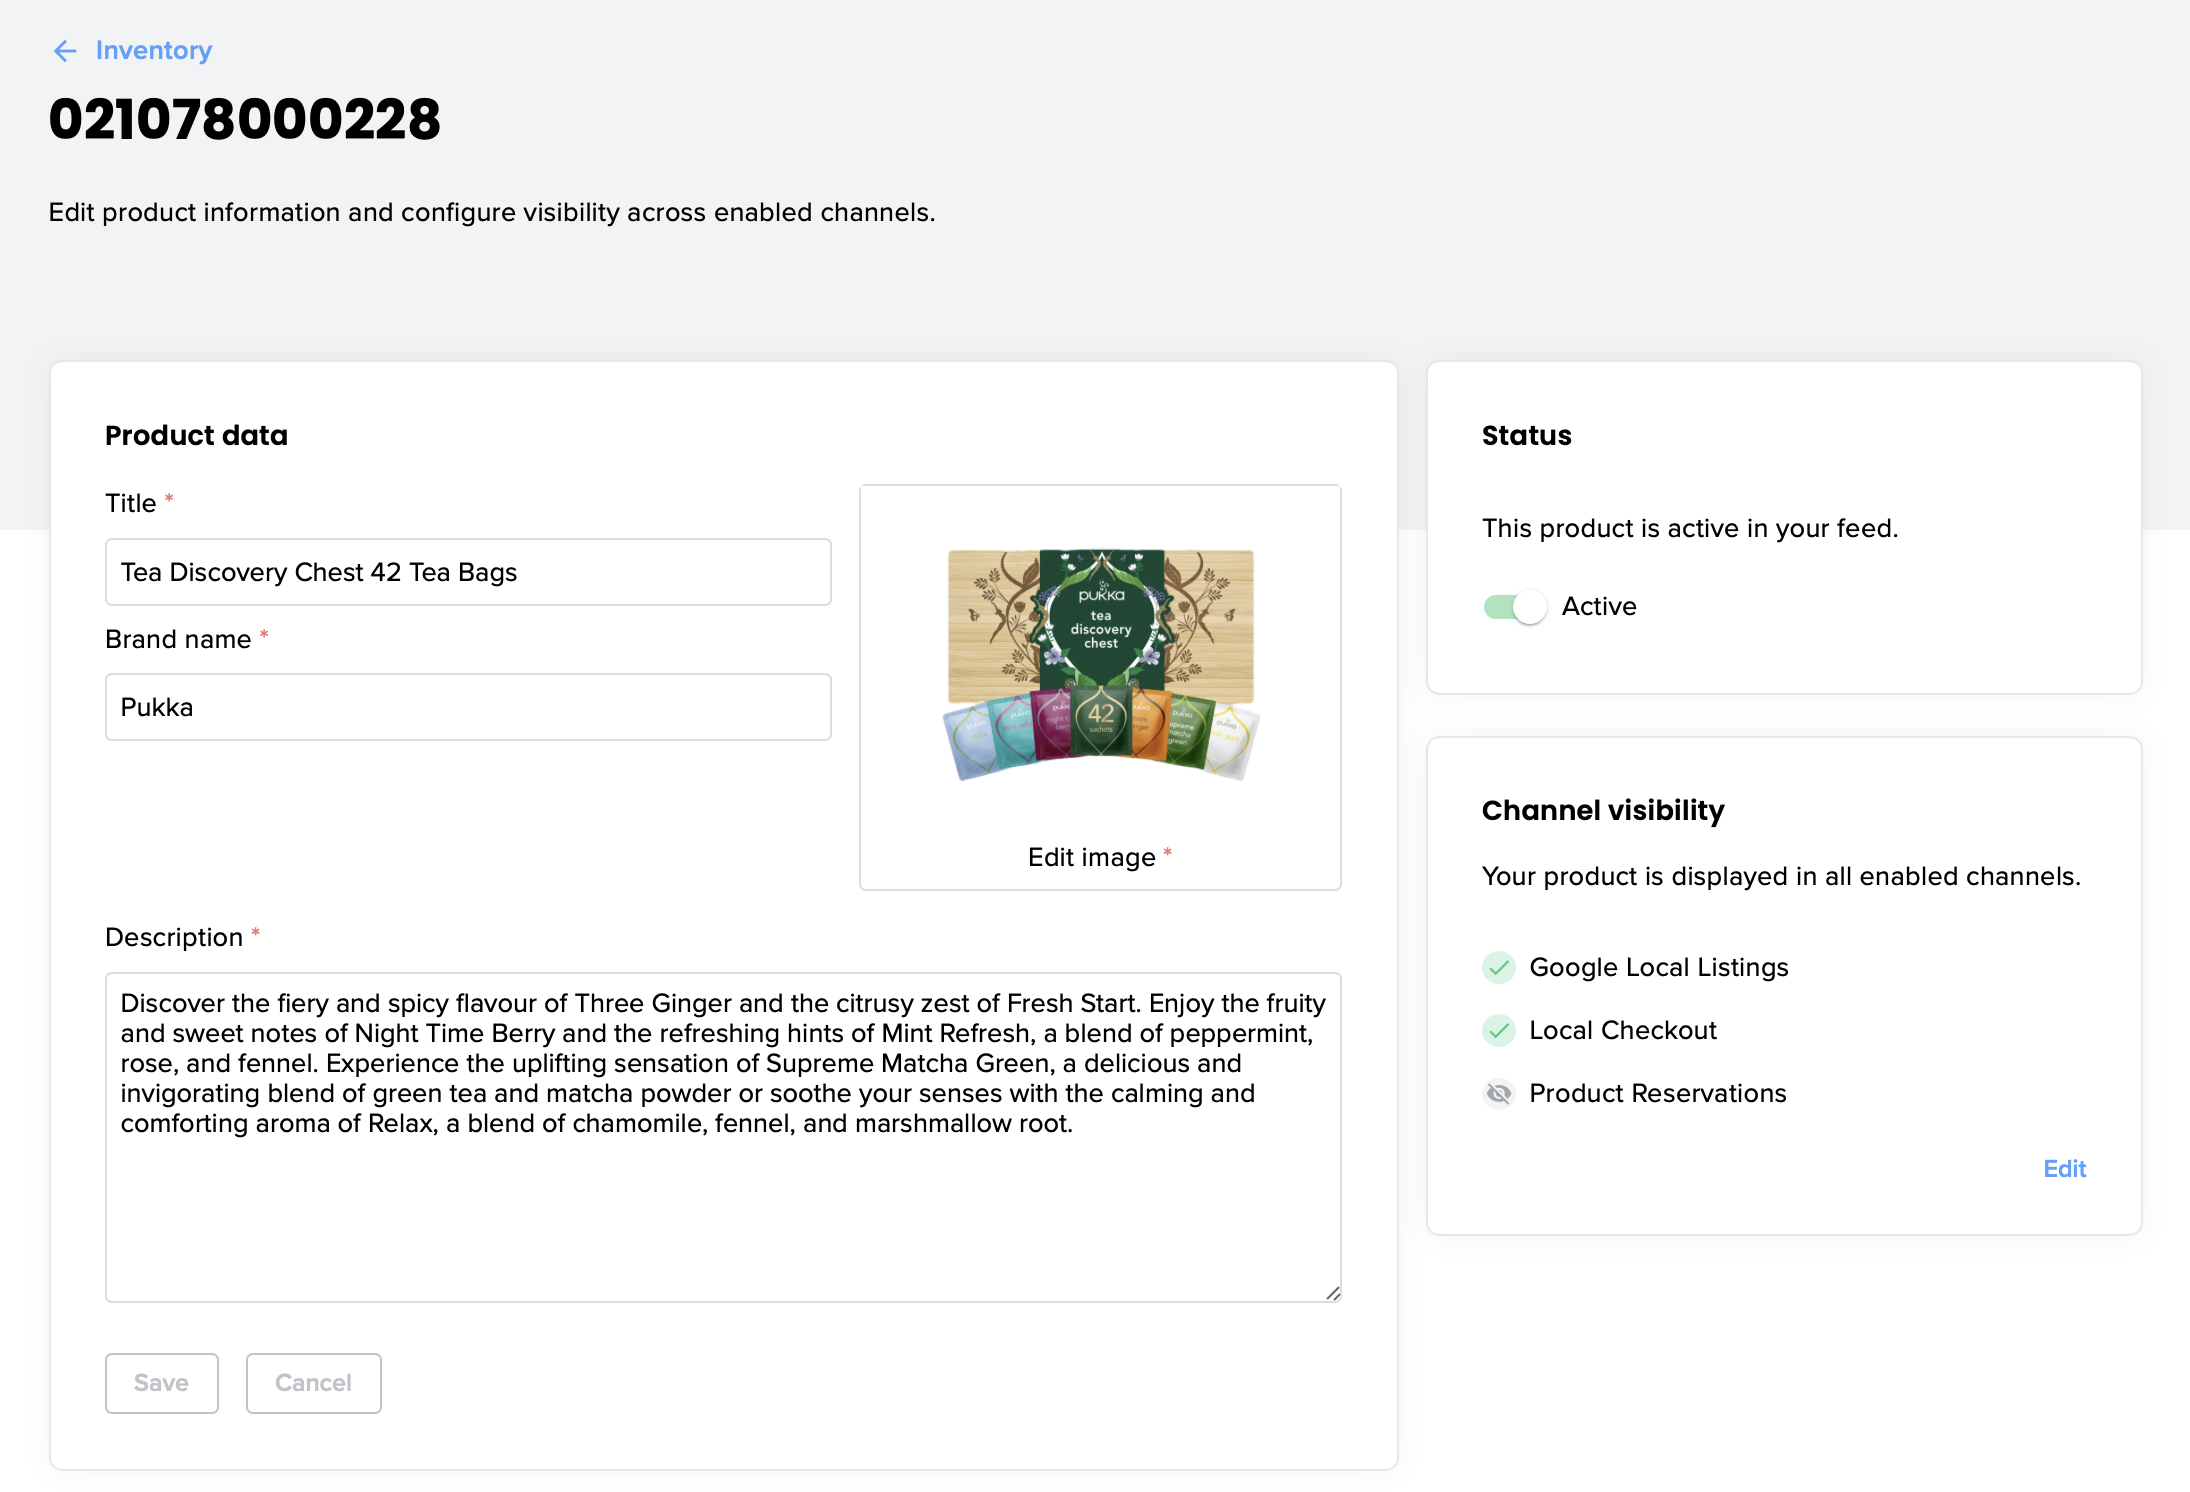The image size is (2190, 1492).
Task: Go back via the Inventory link
Action: (x=153, y=51)
